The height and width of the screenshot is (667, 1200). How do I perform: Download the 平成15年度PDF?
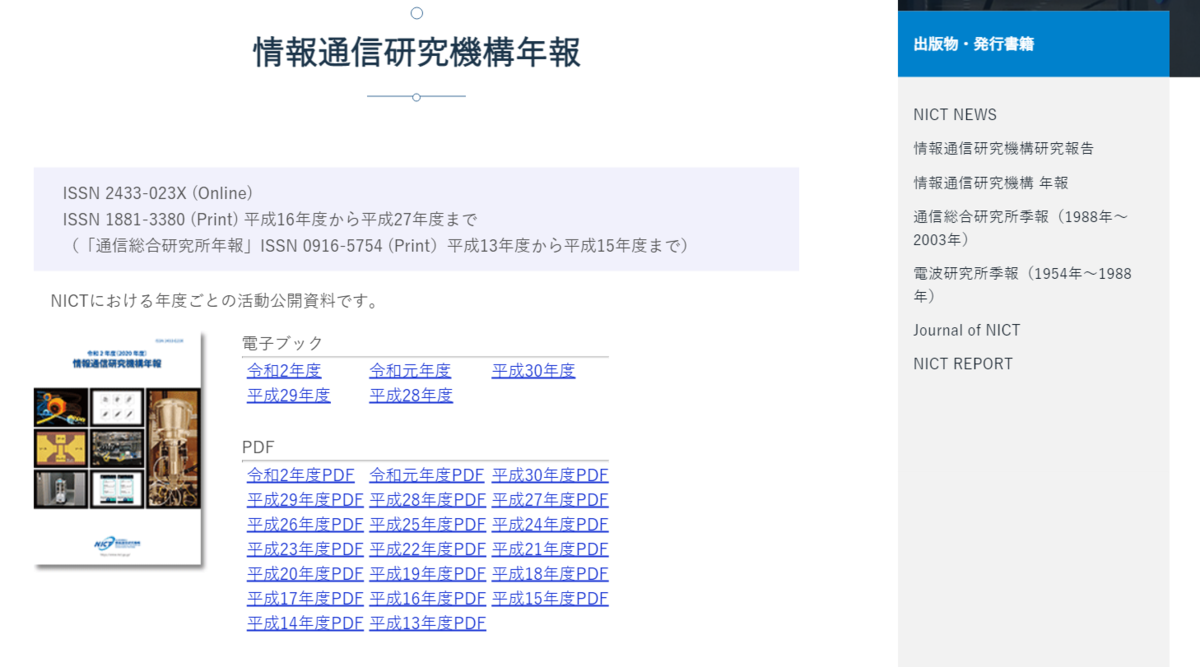tap(550, 598)
